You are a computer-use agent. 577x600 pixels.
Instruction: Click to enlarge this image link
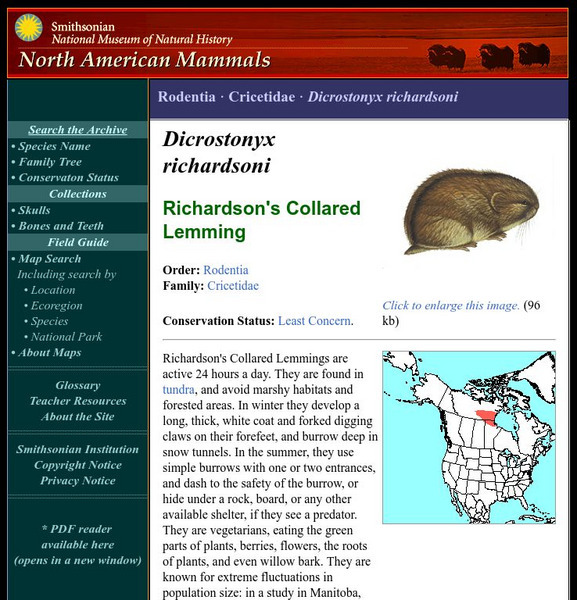point(451,305)
